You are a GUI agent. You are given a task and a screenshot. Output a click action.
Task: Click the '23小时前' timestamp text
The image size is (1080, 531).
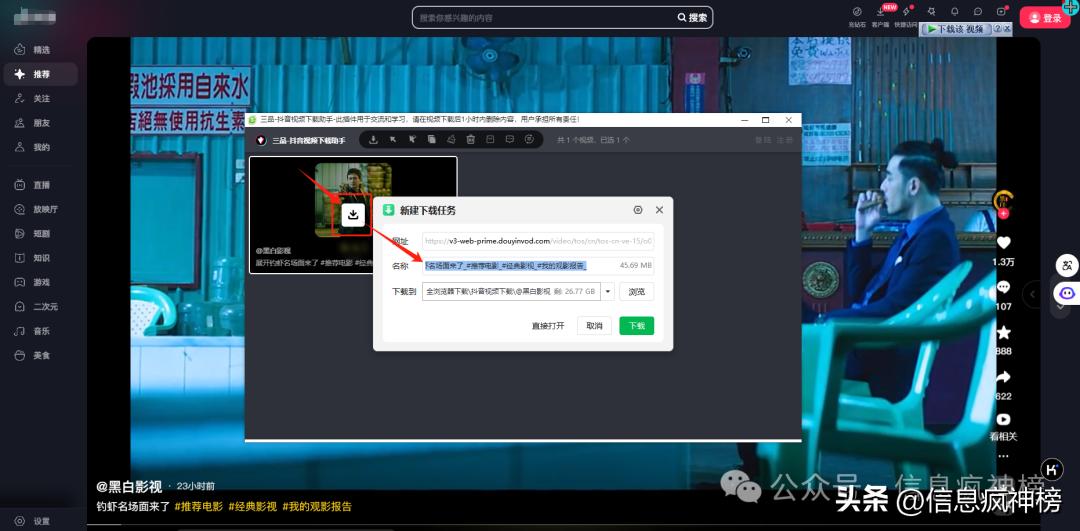(x=196, y=486)
